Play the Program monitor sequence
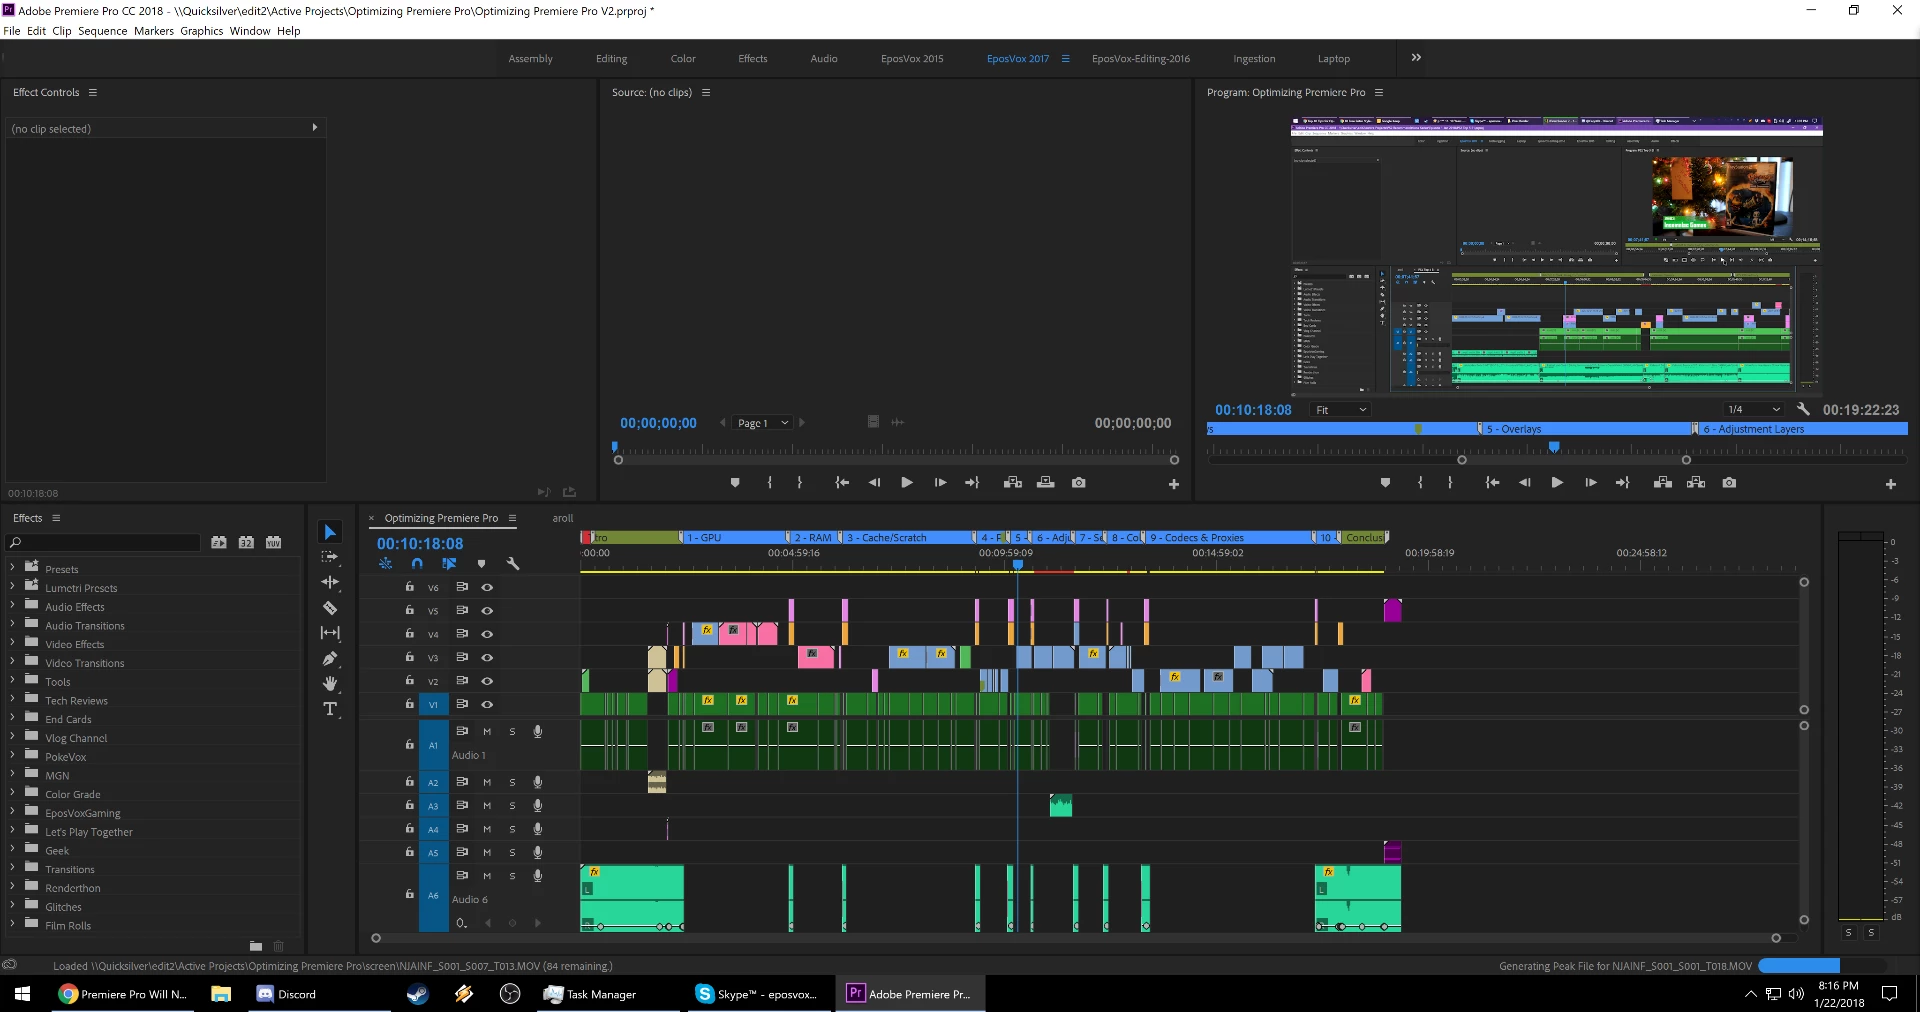1920x1012 pixels. pyautogui.click(x=1557, y=483)
